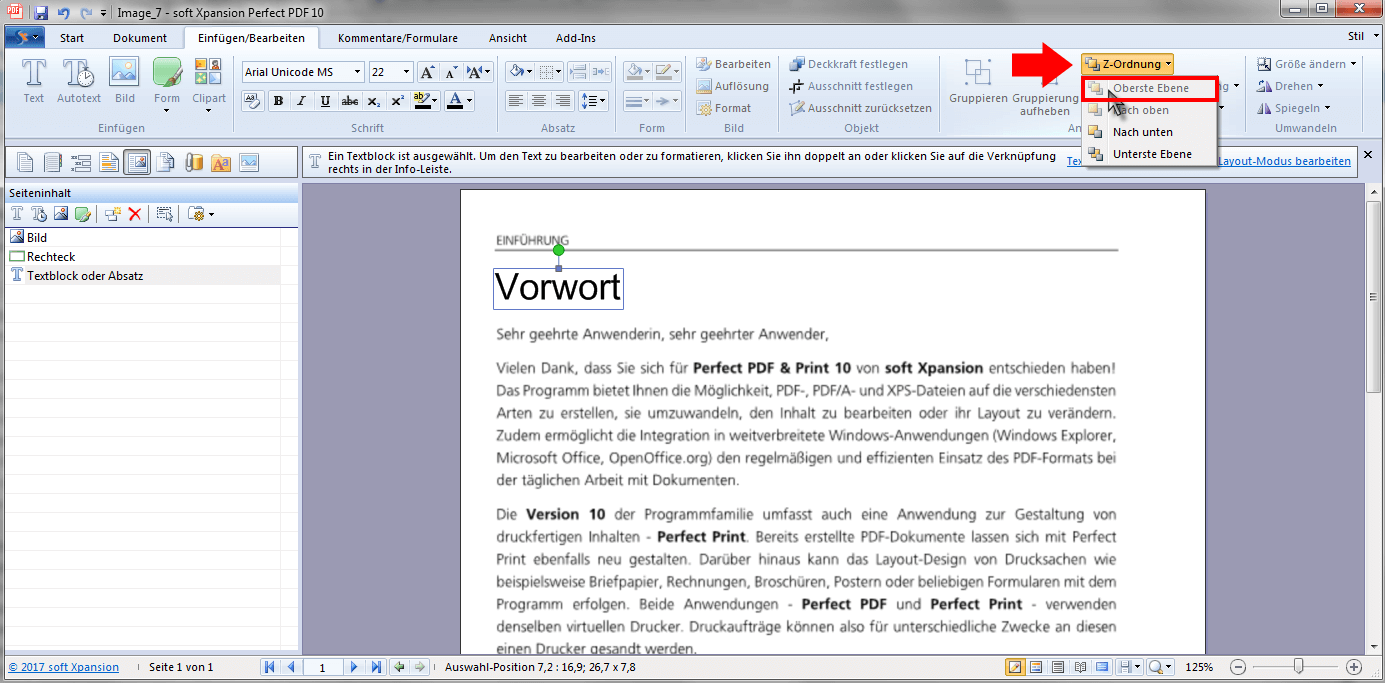Switch to the Kommentare/Formulare tab
The height and width of the screenshot is (683, 1385).
(x=397, y=38)
